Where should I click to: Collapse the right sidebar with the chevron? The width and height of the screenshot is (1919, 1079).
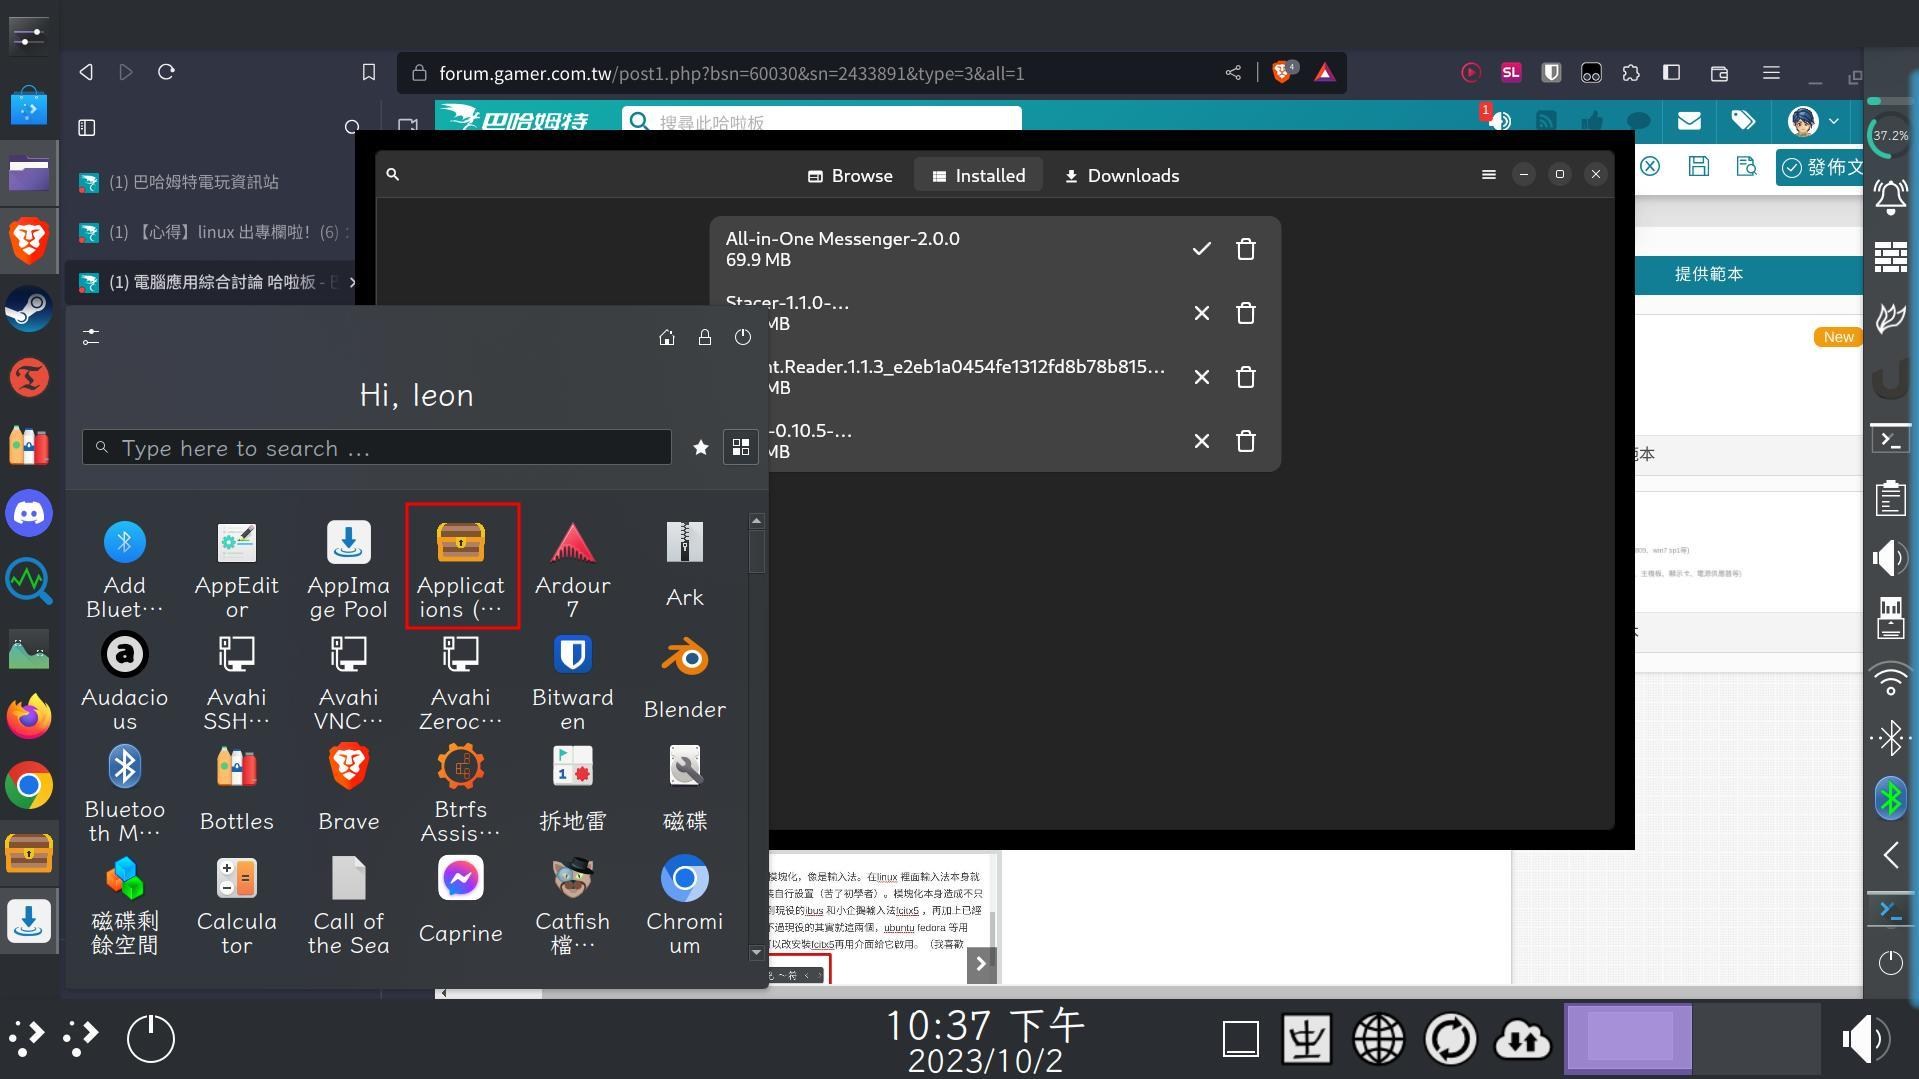click(x=1890, y=855)
